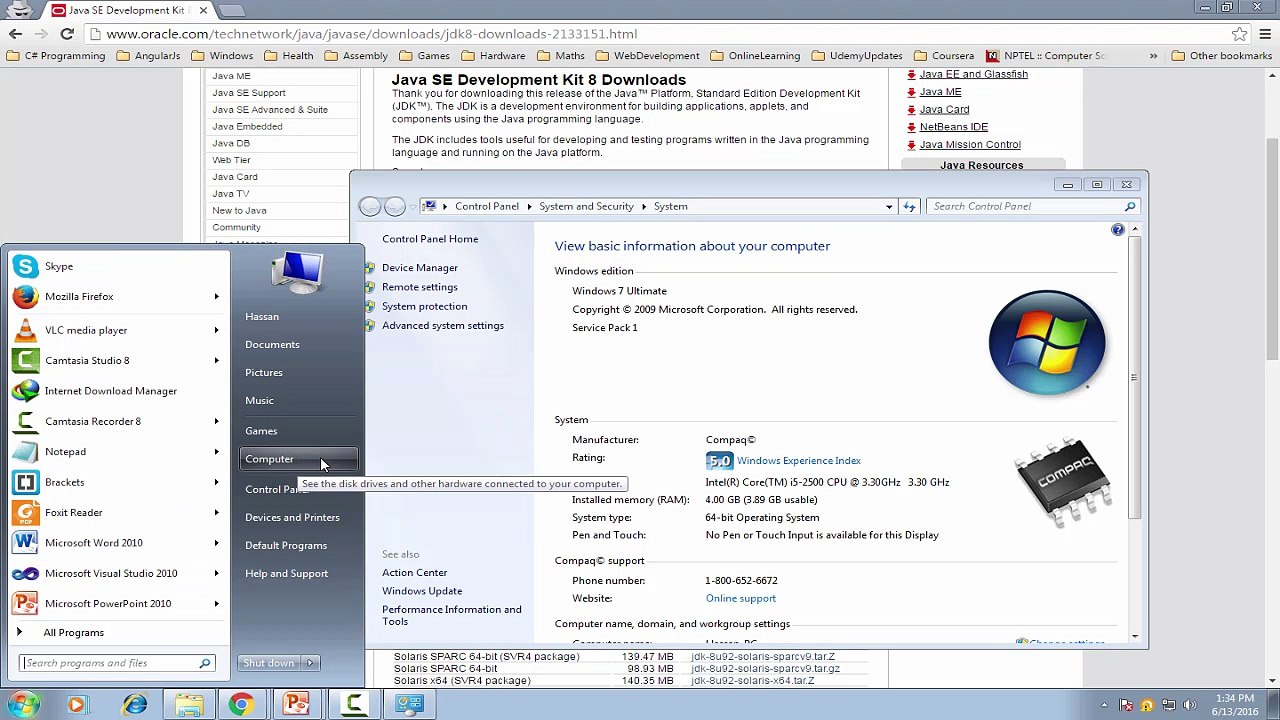1280x720 pixels.
Task: Click the Windows Start orb
Action: click(x=22, y=704)
